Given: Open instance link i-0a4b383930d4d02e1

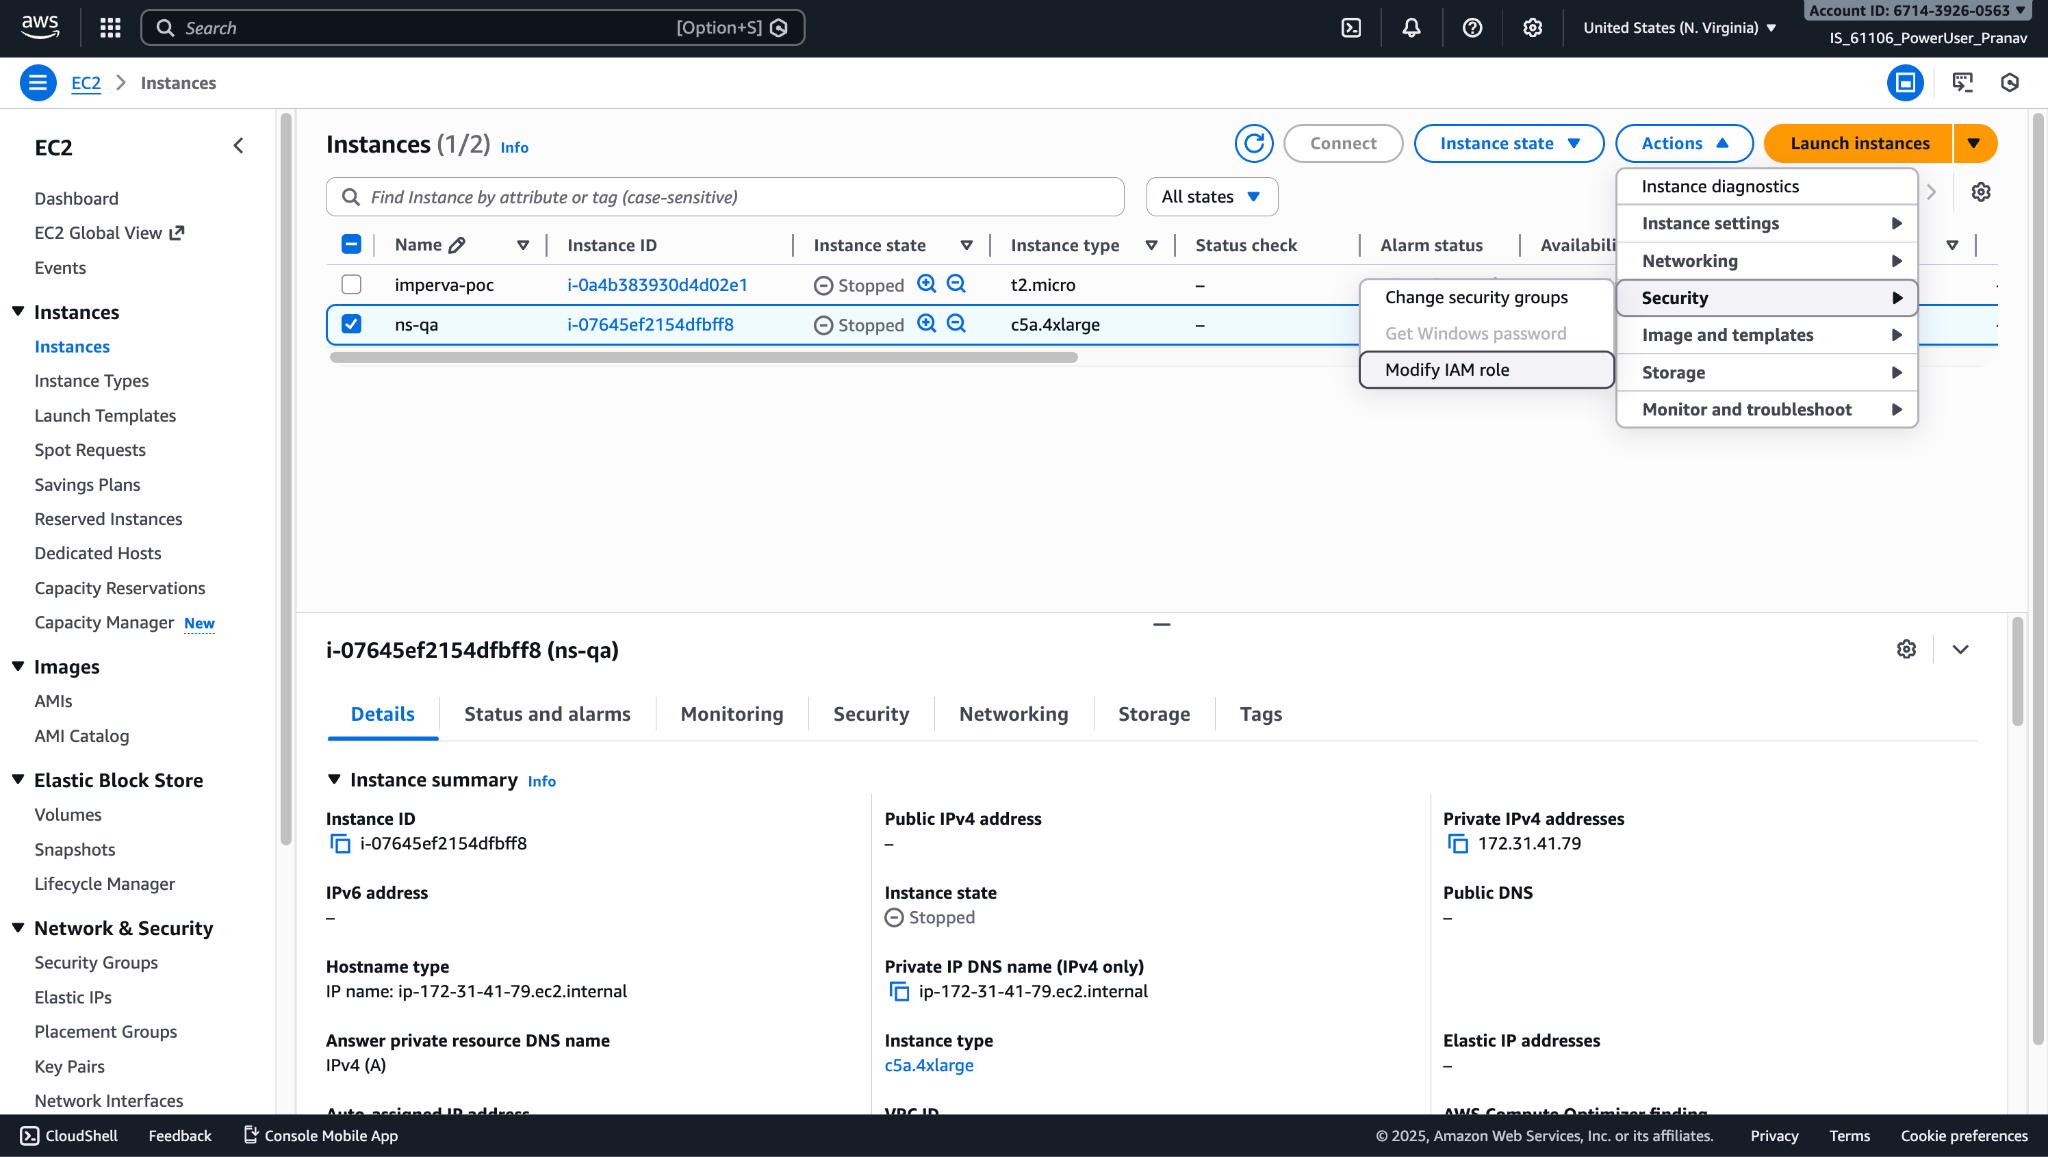Looking at the screenshot, I should coord(657,285).
